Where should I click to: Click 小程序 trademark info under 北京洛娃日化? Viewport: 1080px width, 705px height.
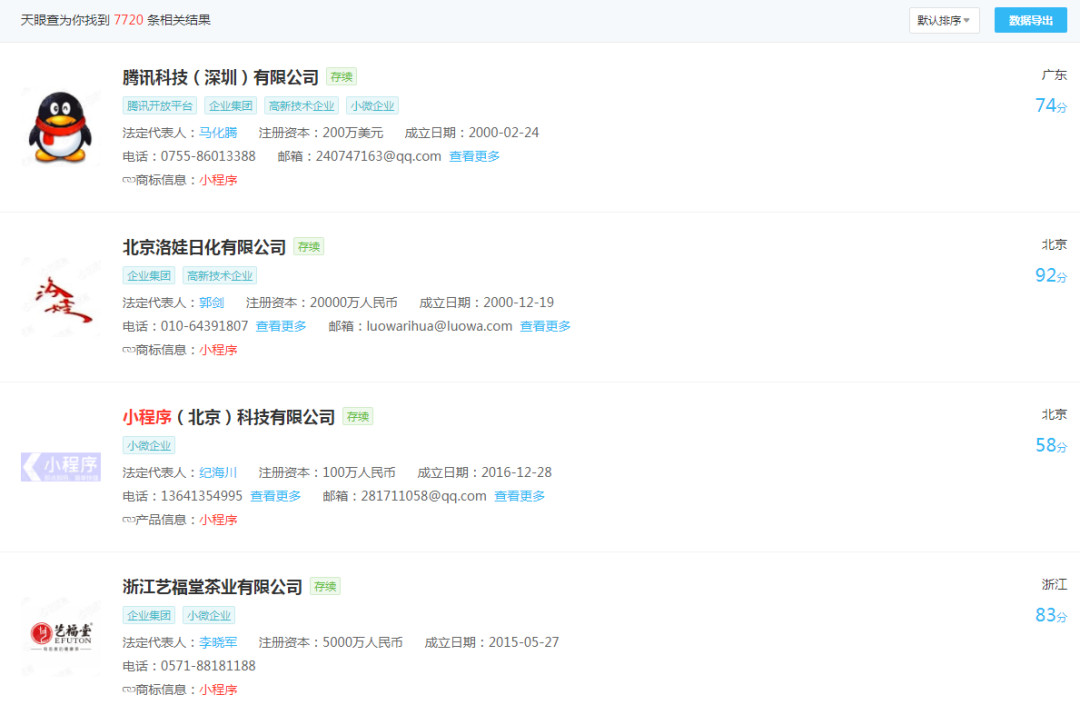[x=218, y=350]
